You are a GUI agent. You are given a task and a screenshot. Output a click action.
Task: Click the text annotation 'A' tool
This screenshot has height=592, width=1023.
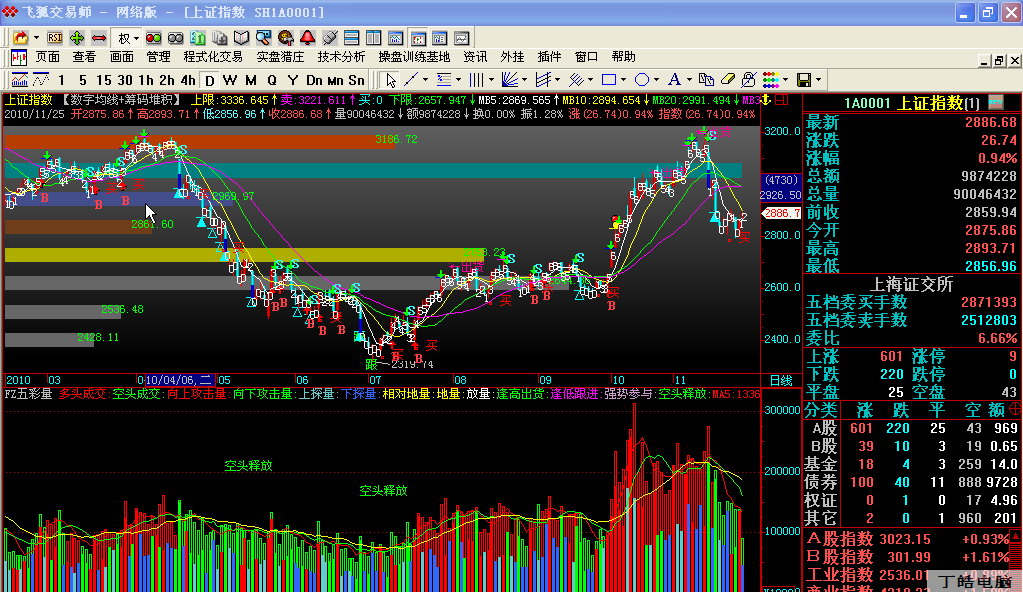click(674, 79)
